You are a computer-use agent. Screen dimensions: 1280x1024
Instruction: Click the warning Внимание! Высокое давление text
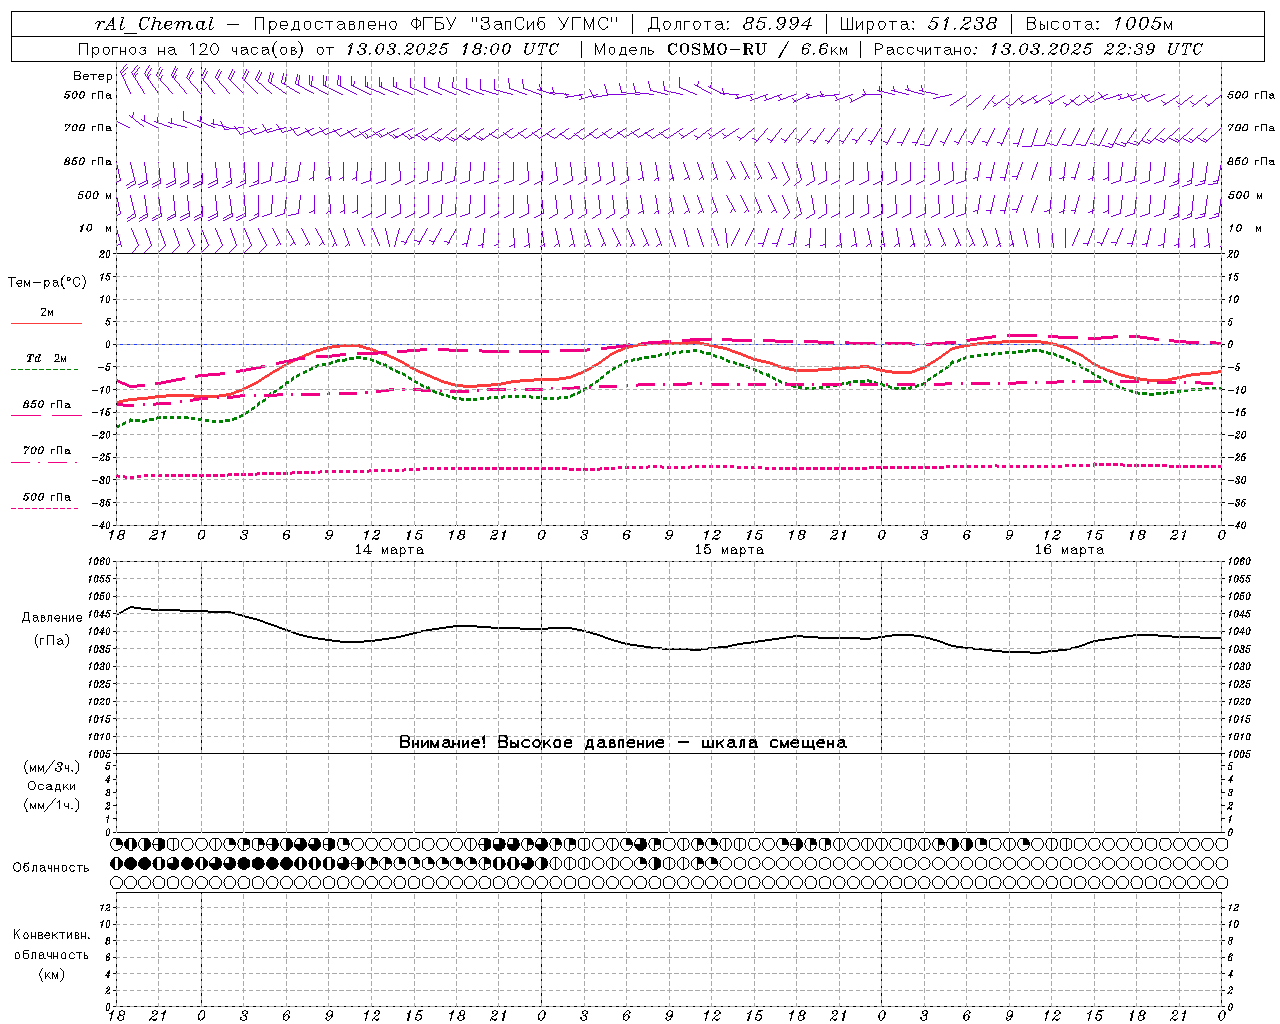[622, 742]
